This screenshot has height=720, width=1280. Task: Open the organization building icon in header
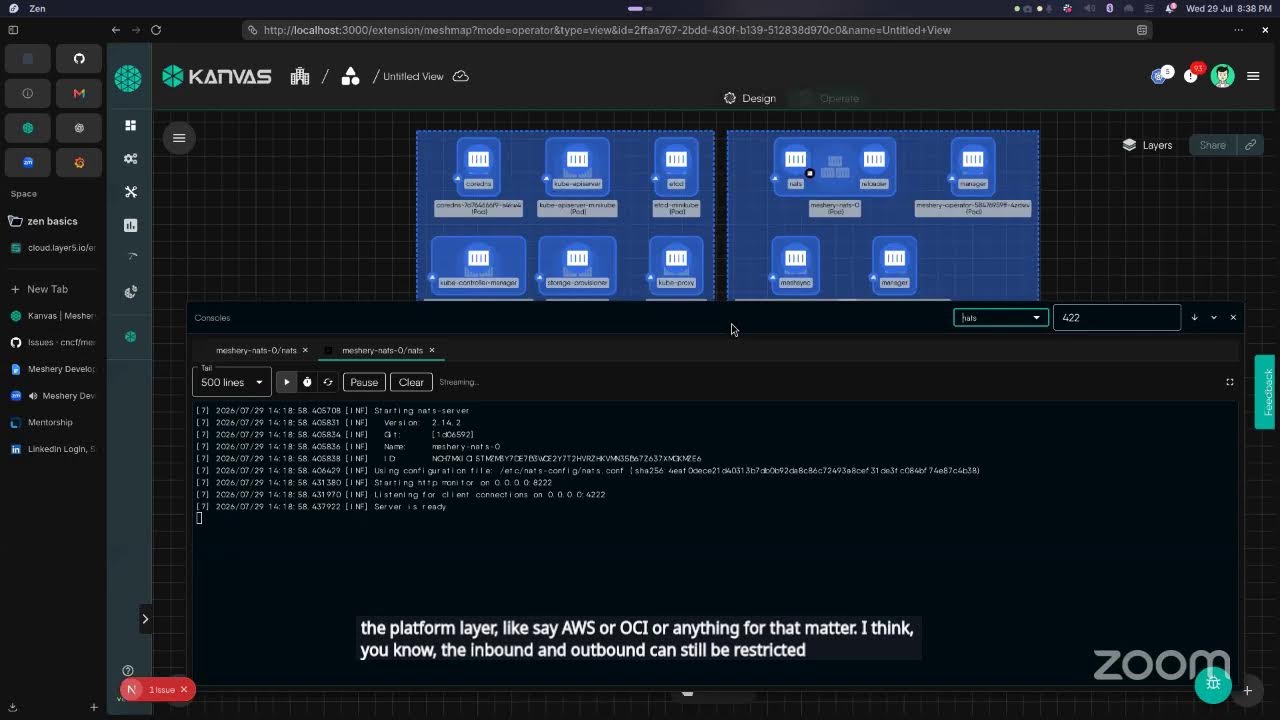click(300, 76)
